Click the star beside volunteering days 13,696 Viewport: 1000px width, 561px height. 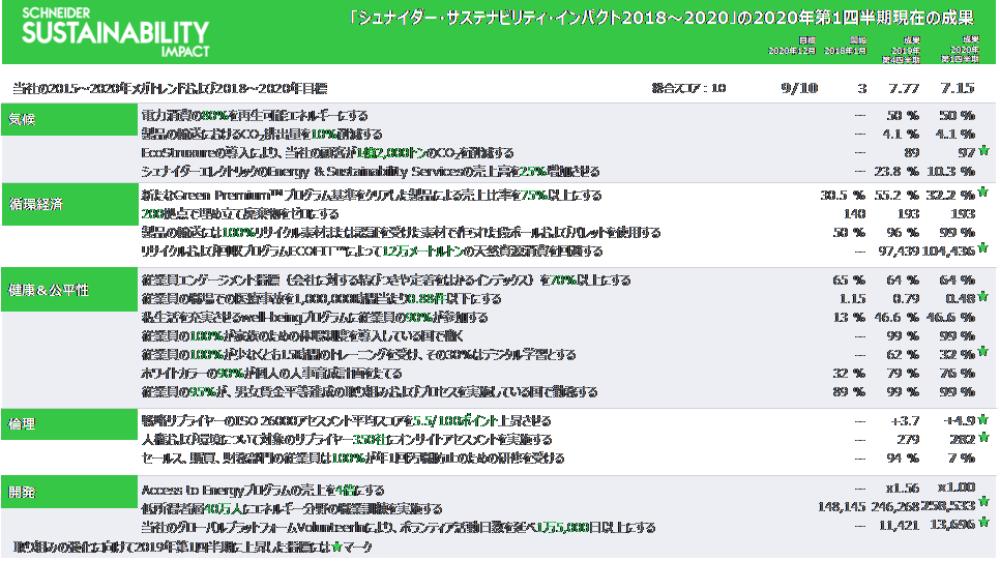983,522
